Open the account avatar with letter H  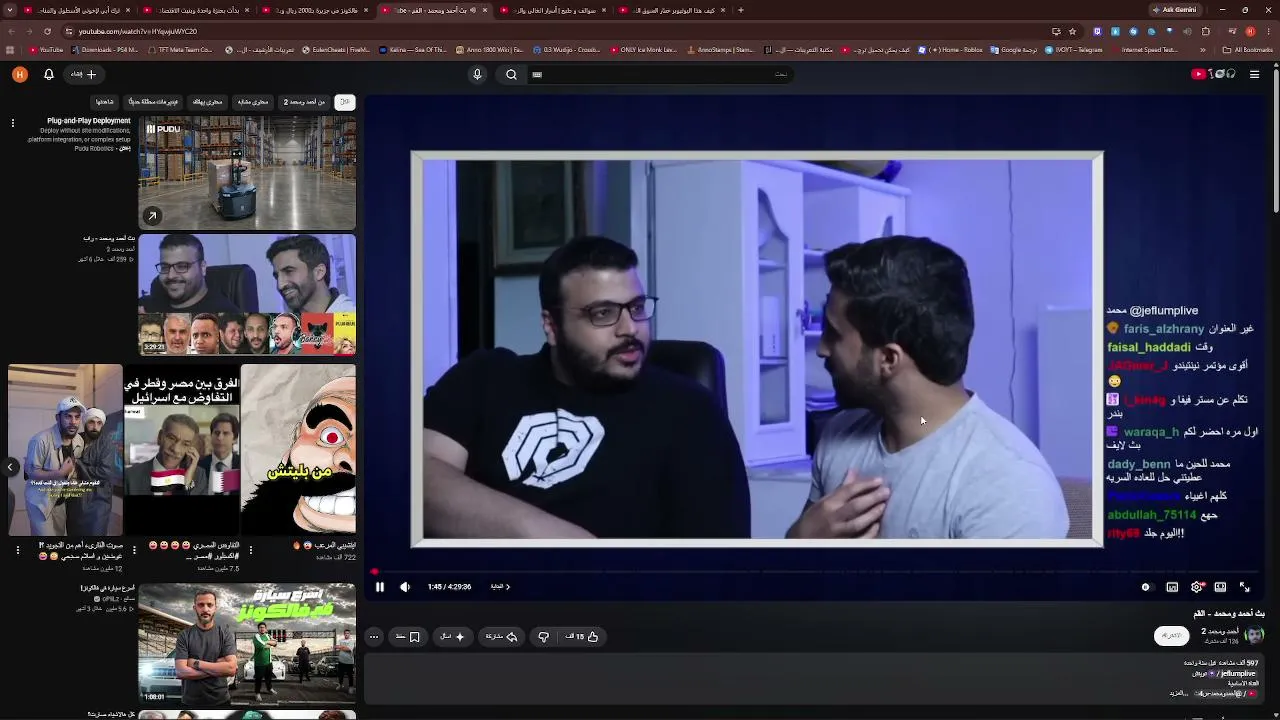[19, 74]
